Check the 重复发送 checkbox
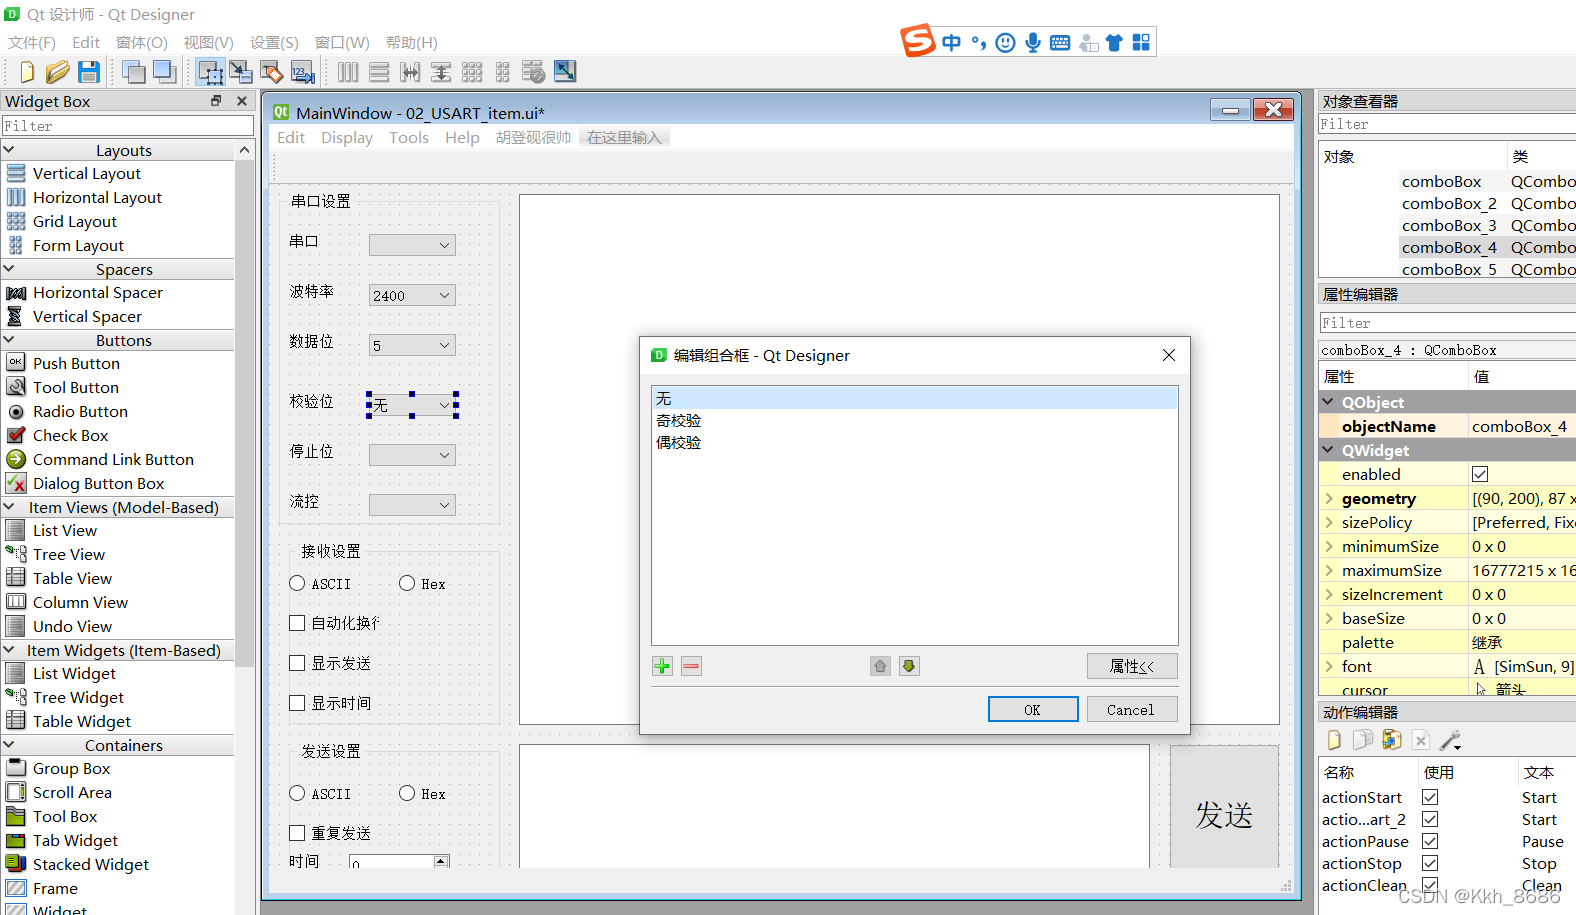Screen dimensions: 1576x915 tap(297, 833)
